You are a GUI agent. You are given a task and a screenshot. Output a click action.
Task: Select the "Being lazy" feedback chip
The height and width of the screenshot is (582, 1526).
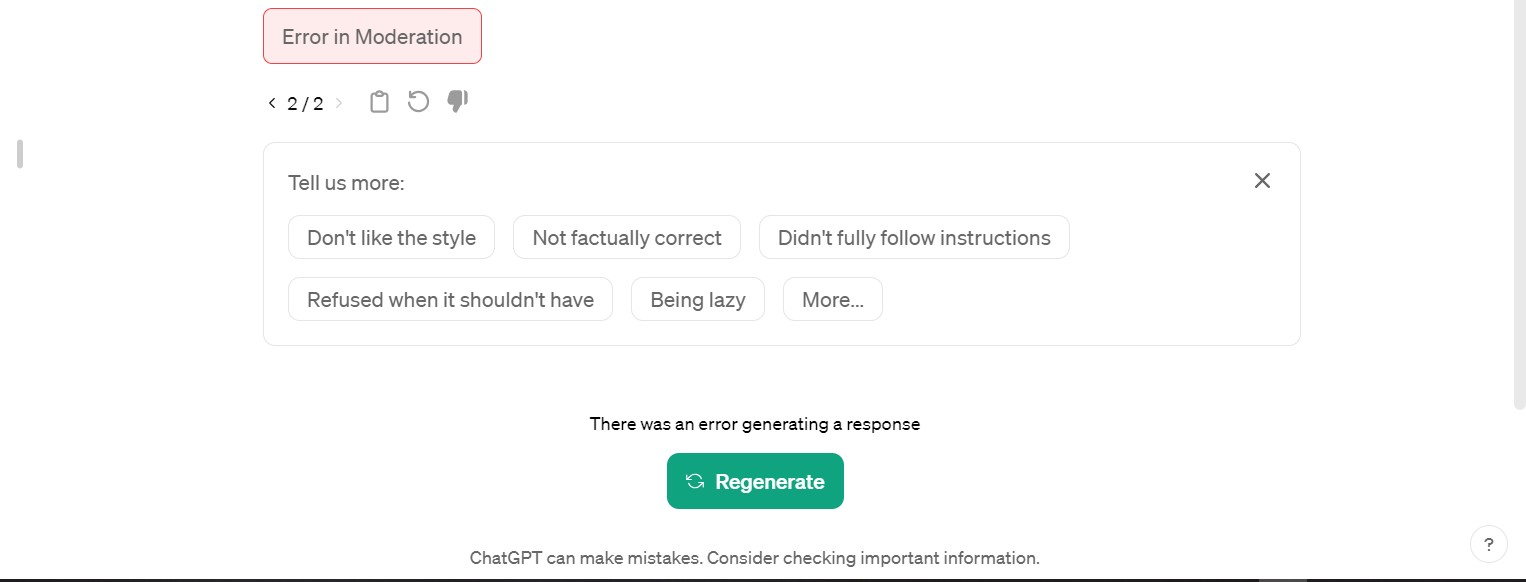point(697,299)
